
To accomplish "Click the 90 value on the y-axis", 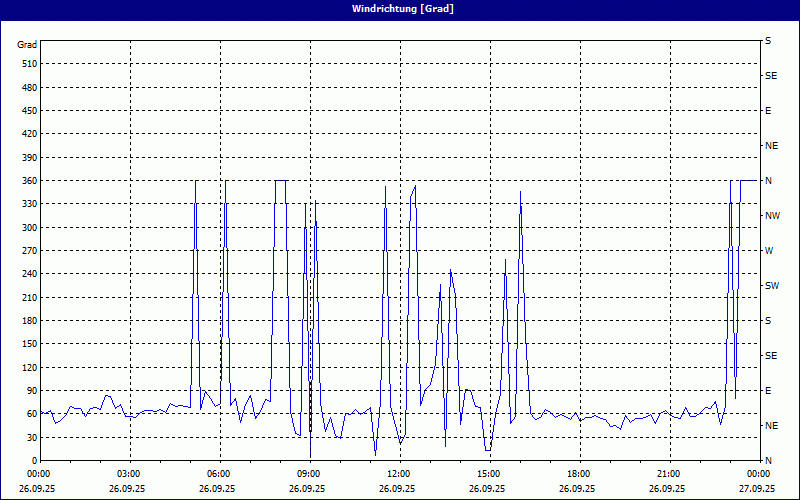I will click(31, 391).
